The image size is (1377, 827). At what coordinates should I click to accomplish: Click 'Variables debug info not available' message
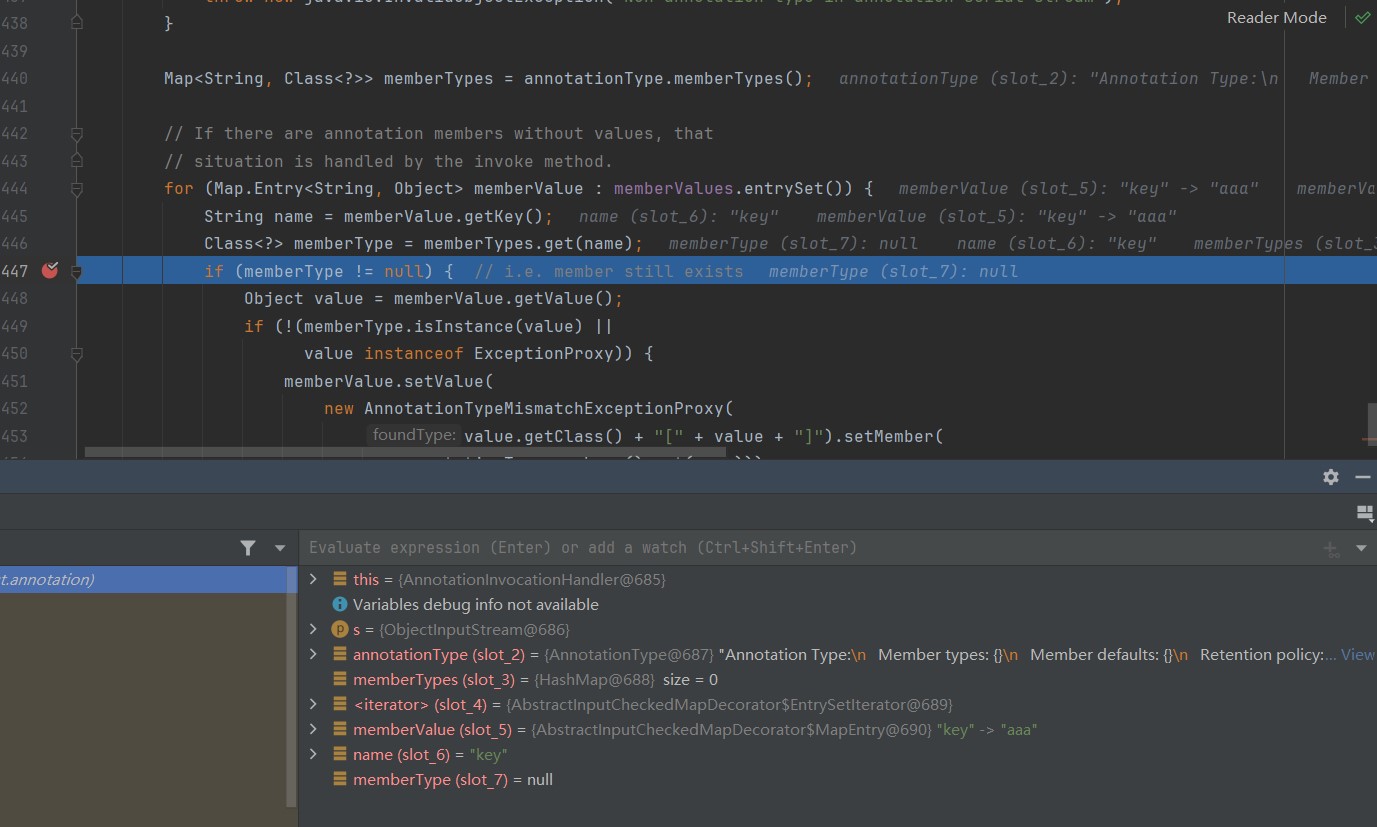(476, 604)
